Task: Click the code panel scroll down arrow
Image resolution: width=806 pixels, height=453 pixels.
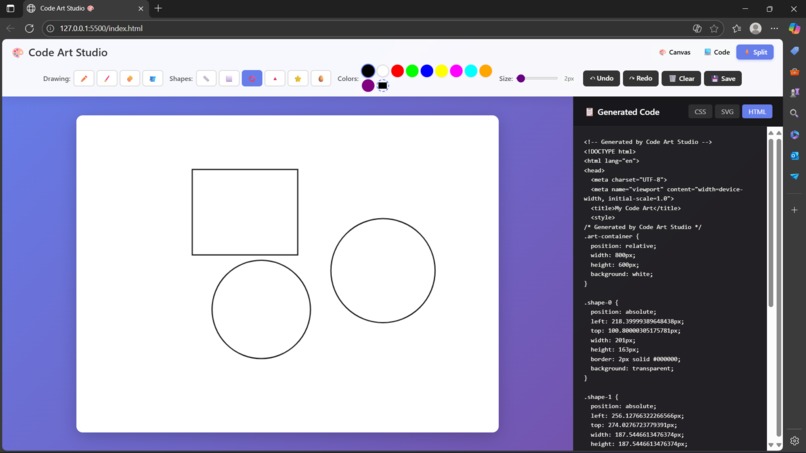Action: 771,445
